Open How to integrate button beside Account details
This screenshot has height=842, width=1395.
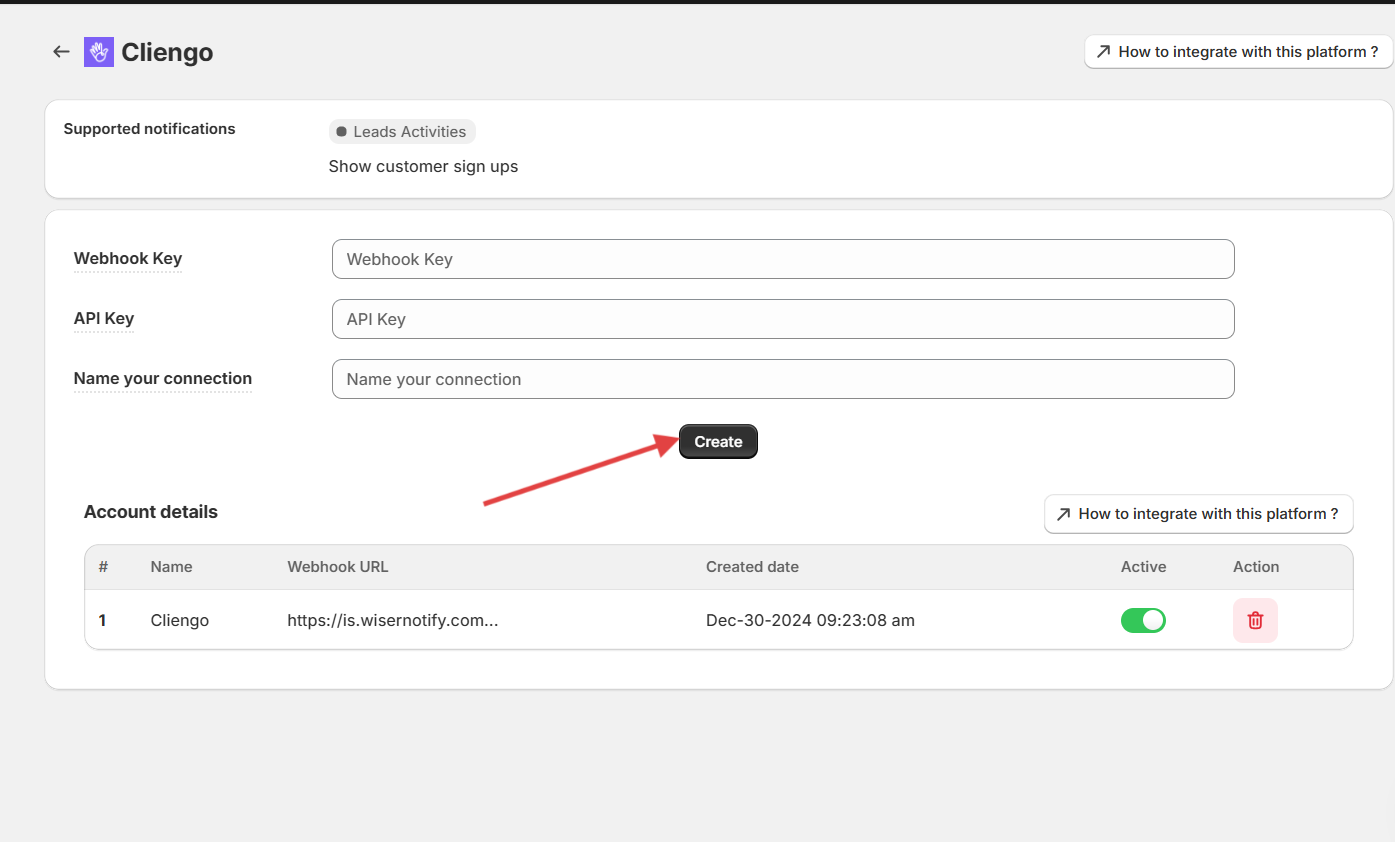(x=1198, y=514)
